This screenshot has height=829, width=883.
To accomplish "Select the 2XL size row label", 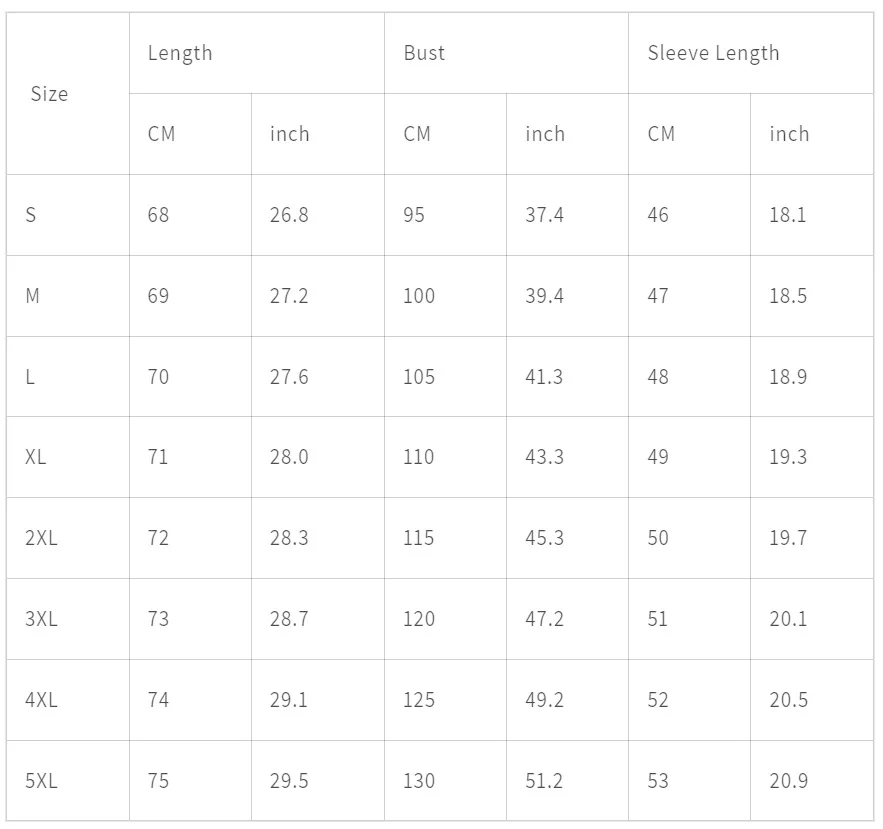I will [41, 538].
